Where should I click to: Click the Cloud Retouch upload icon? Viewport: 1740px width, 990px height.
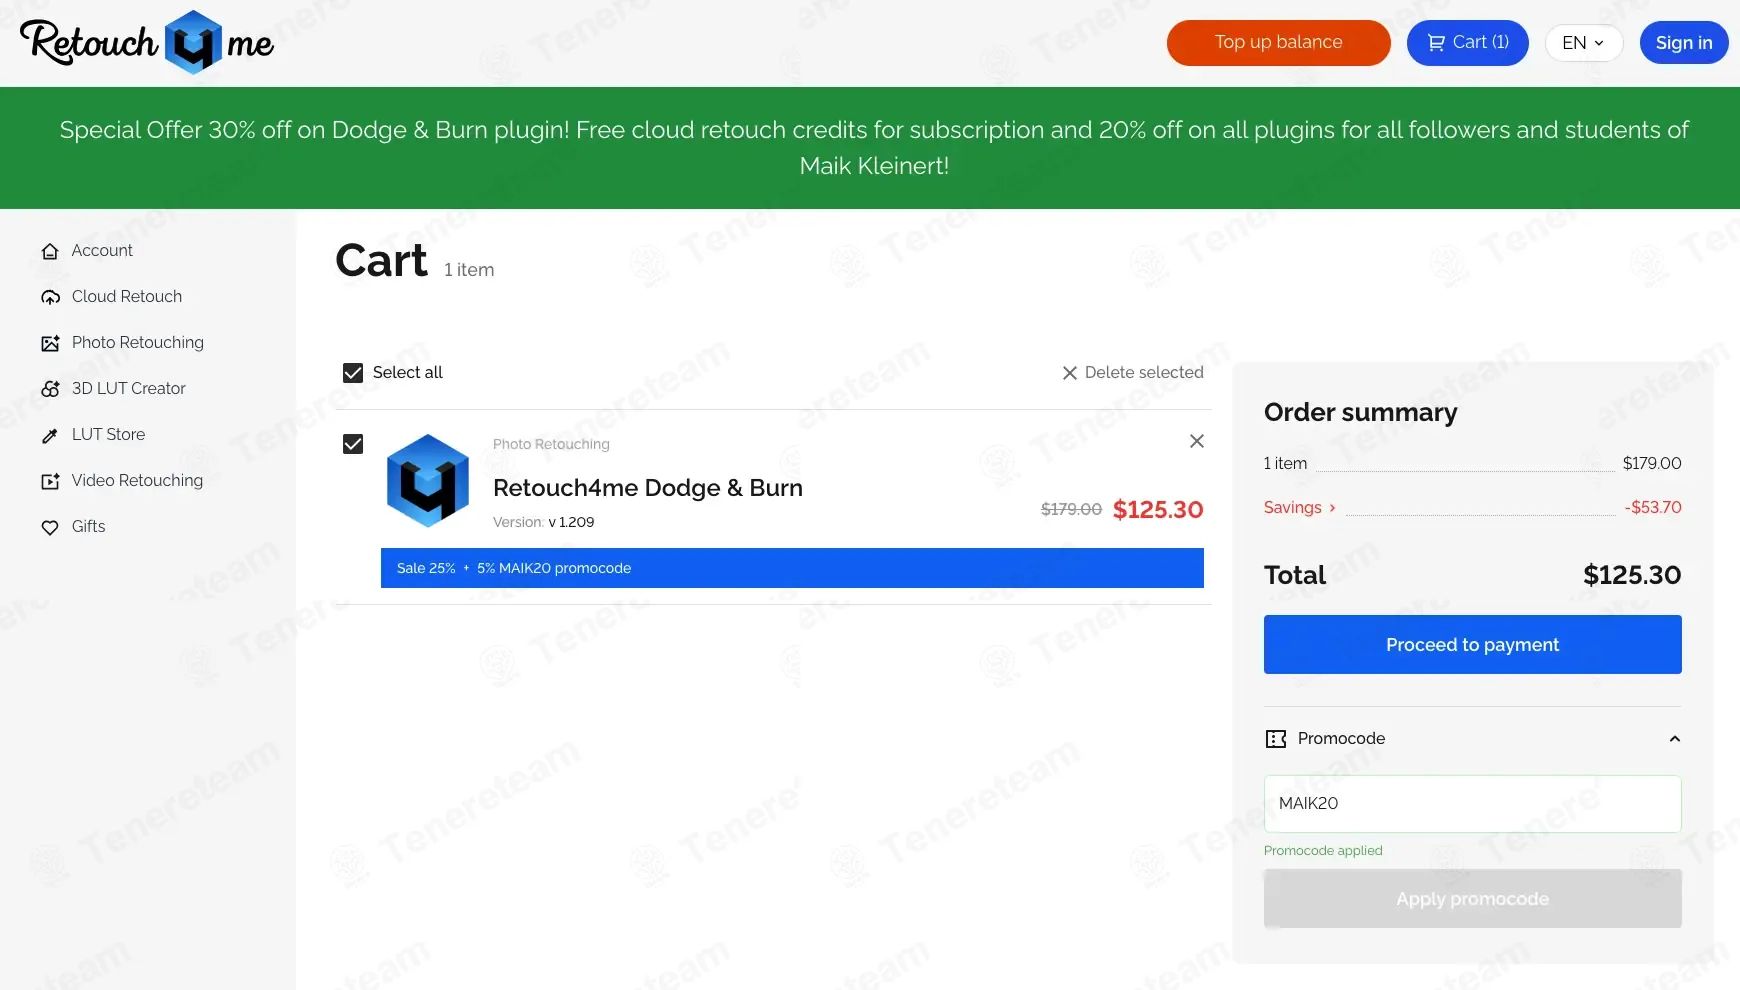[x=50, y=297]
